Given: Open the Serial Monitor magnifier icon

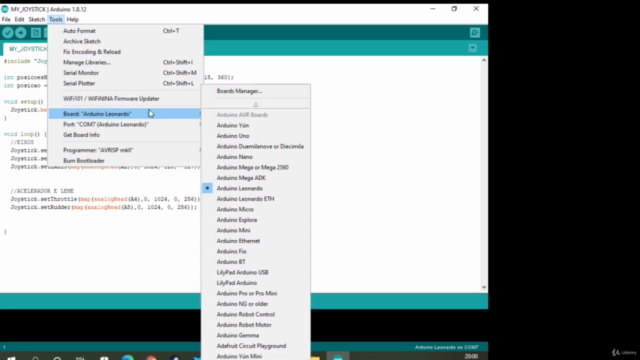Looking at the screenshot, I should click(x=475, y=33).
